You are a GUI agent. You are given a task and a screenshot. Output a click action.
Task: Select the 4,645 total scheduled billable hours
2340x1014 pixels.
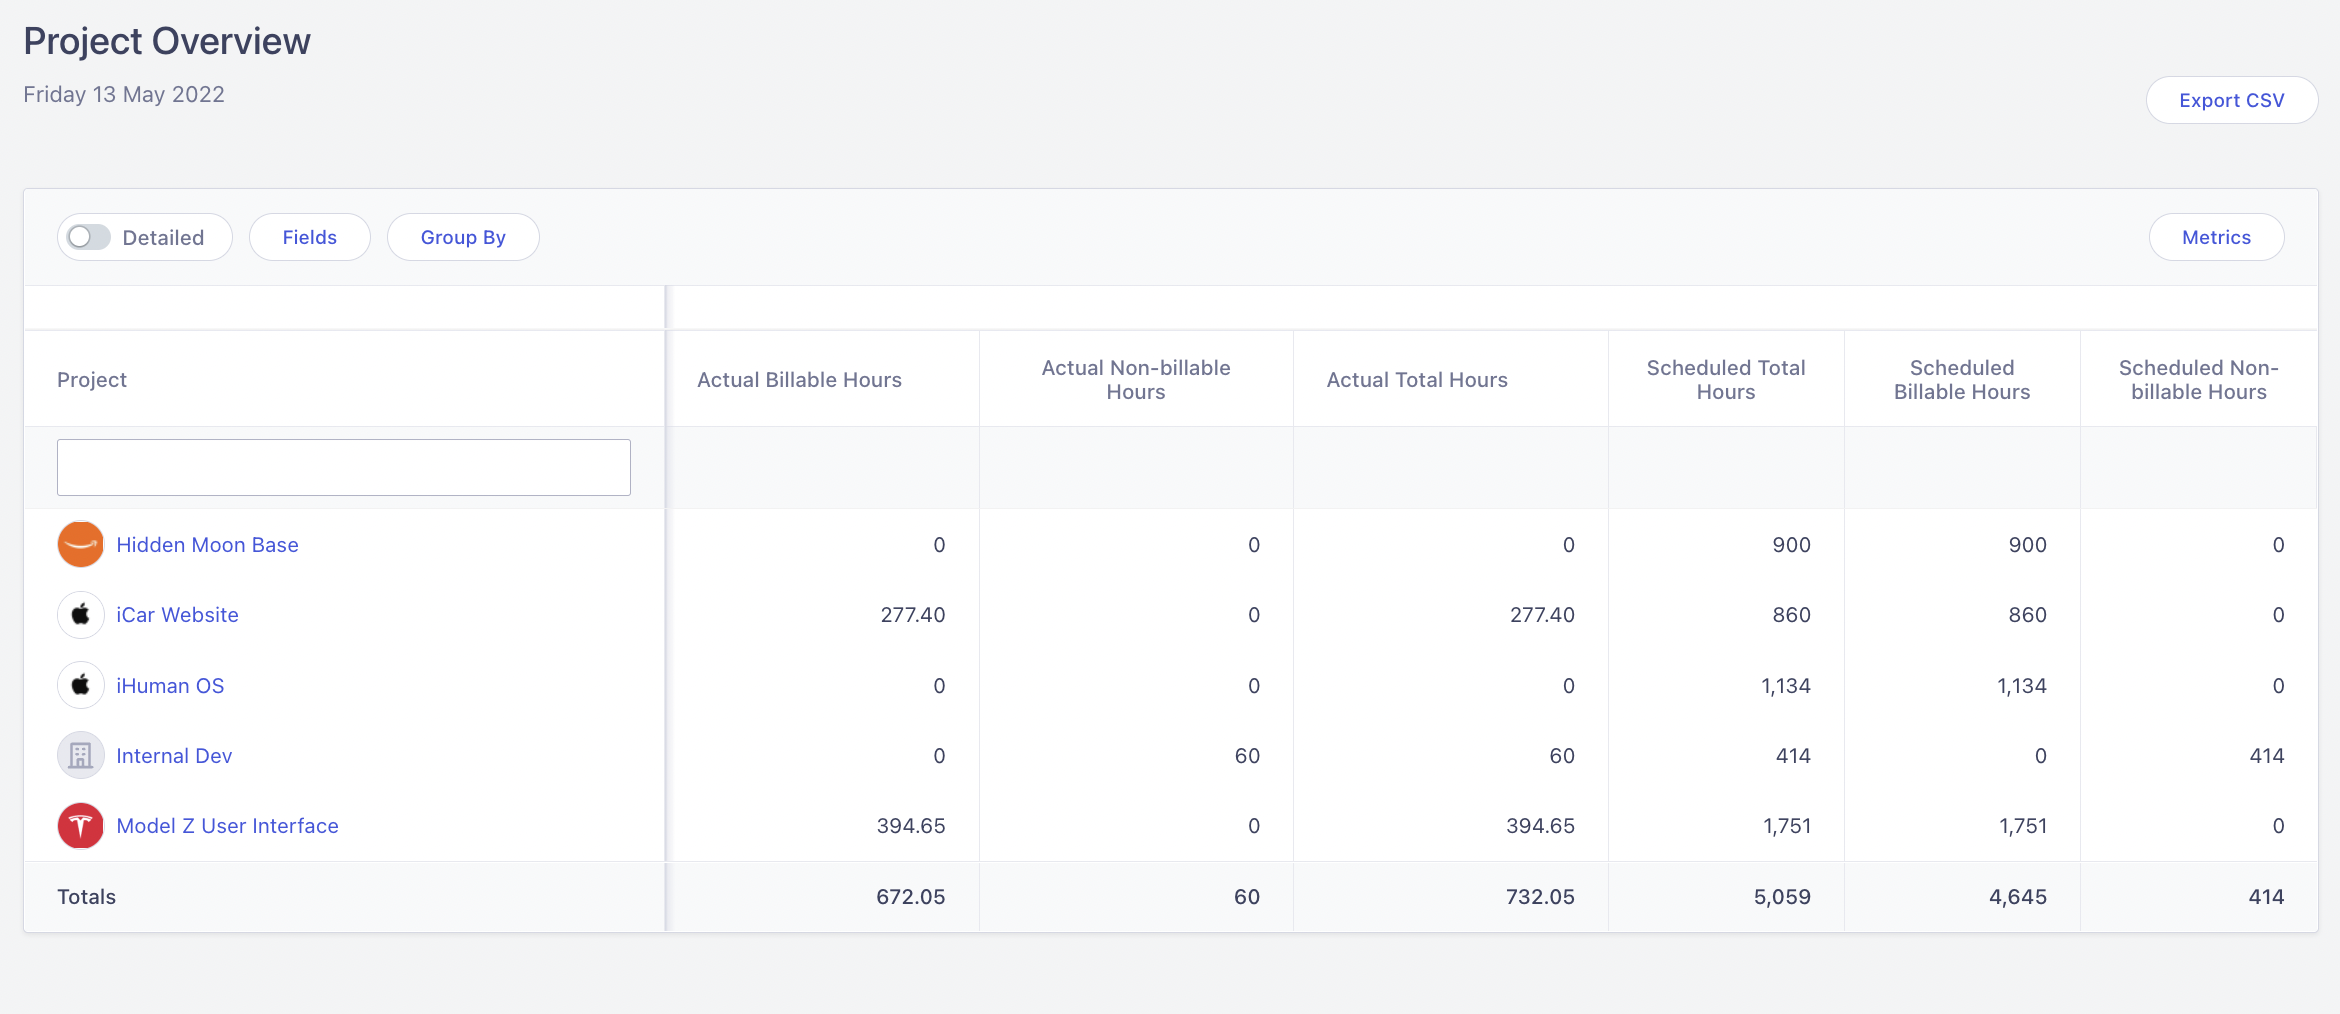pyautogui.click(x=2018, y=897)
